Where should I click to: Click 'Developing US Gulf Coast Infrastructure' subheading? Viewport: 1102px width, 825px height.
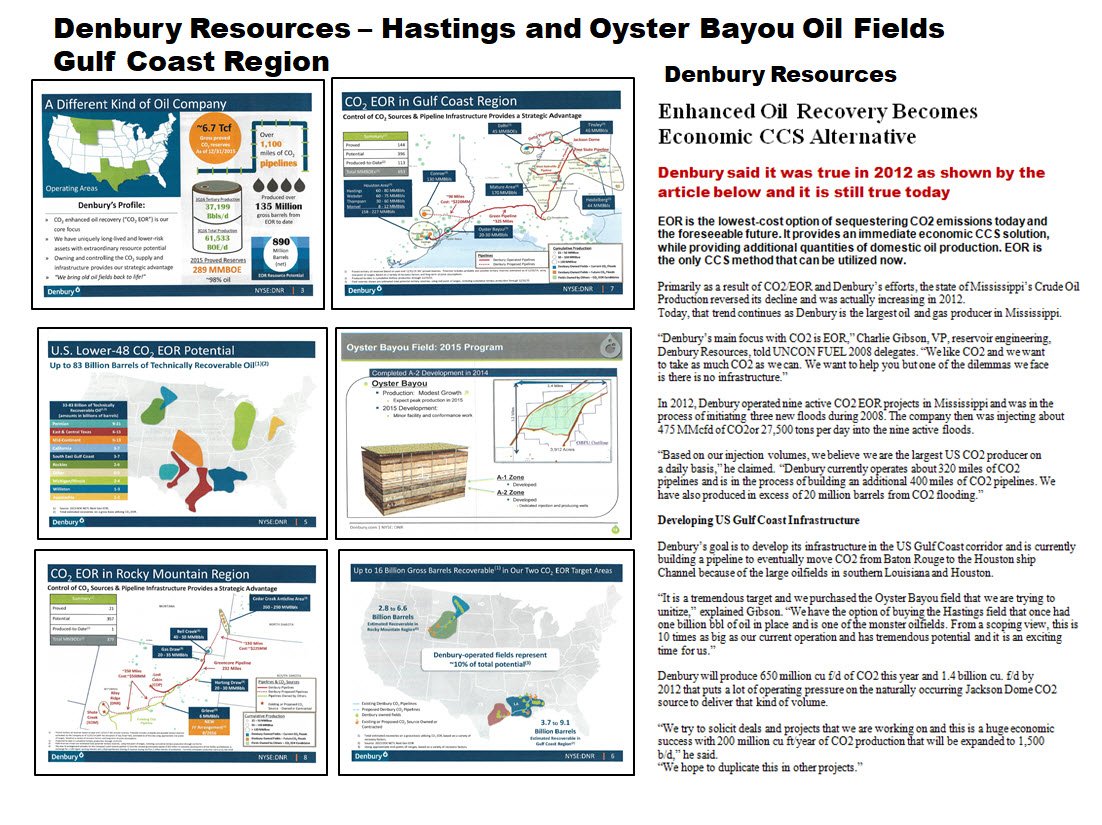click(758, 520)
